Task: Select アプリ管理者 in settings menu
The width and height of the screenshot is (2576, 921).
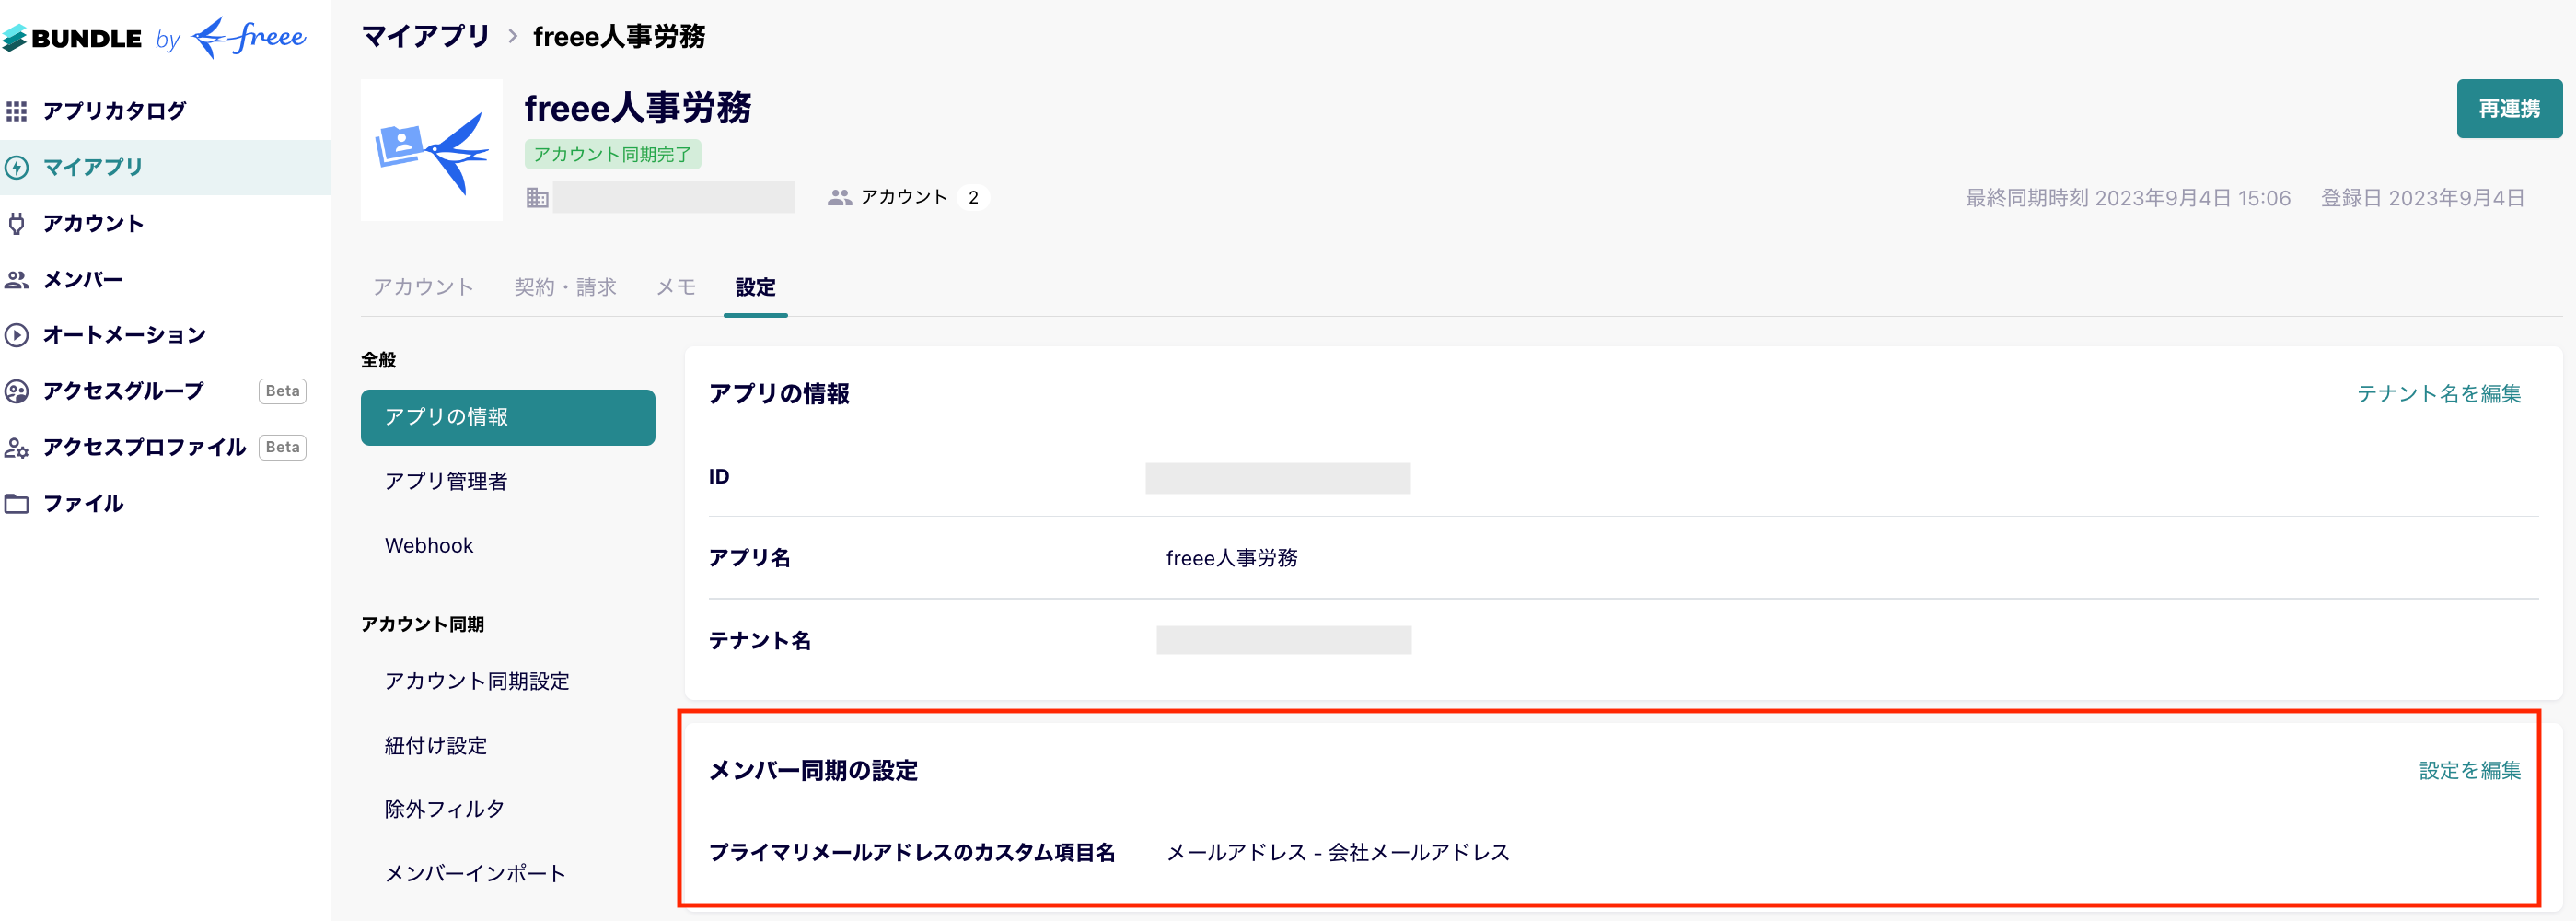Action: pyautogui.click(x=446, y=481)
